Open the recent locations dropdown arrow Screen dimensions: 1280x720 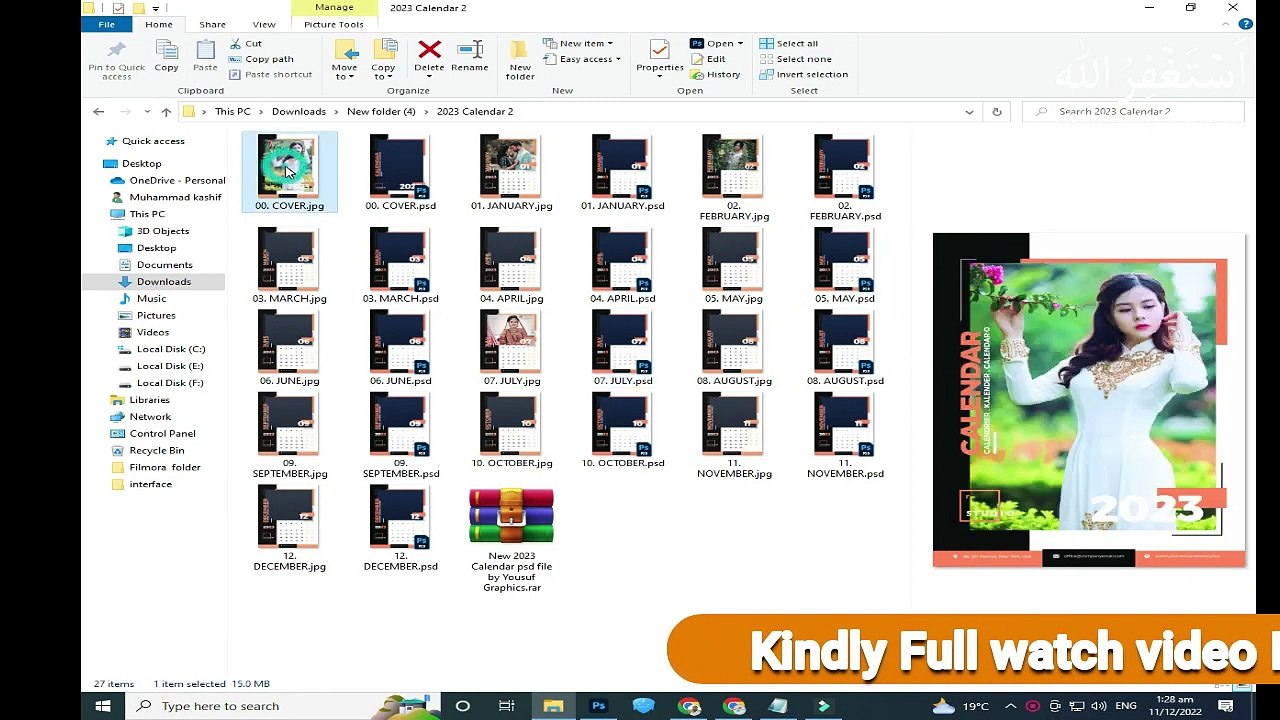tap(147, 112)
